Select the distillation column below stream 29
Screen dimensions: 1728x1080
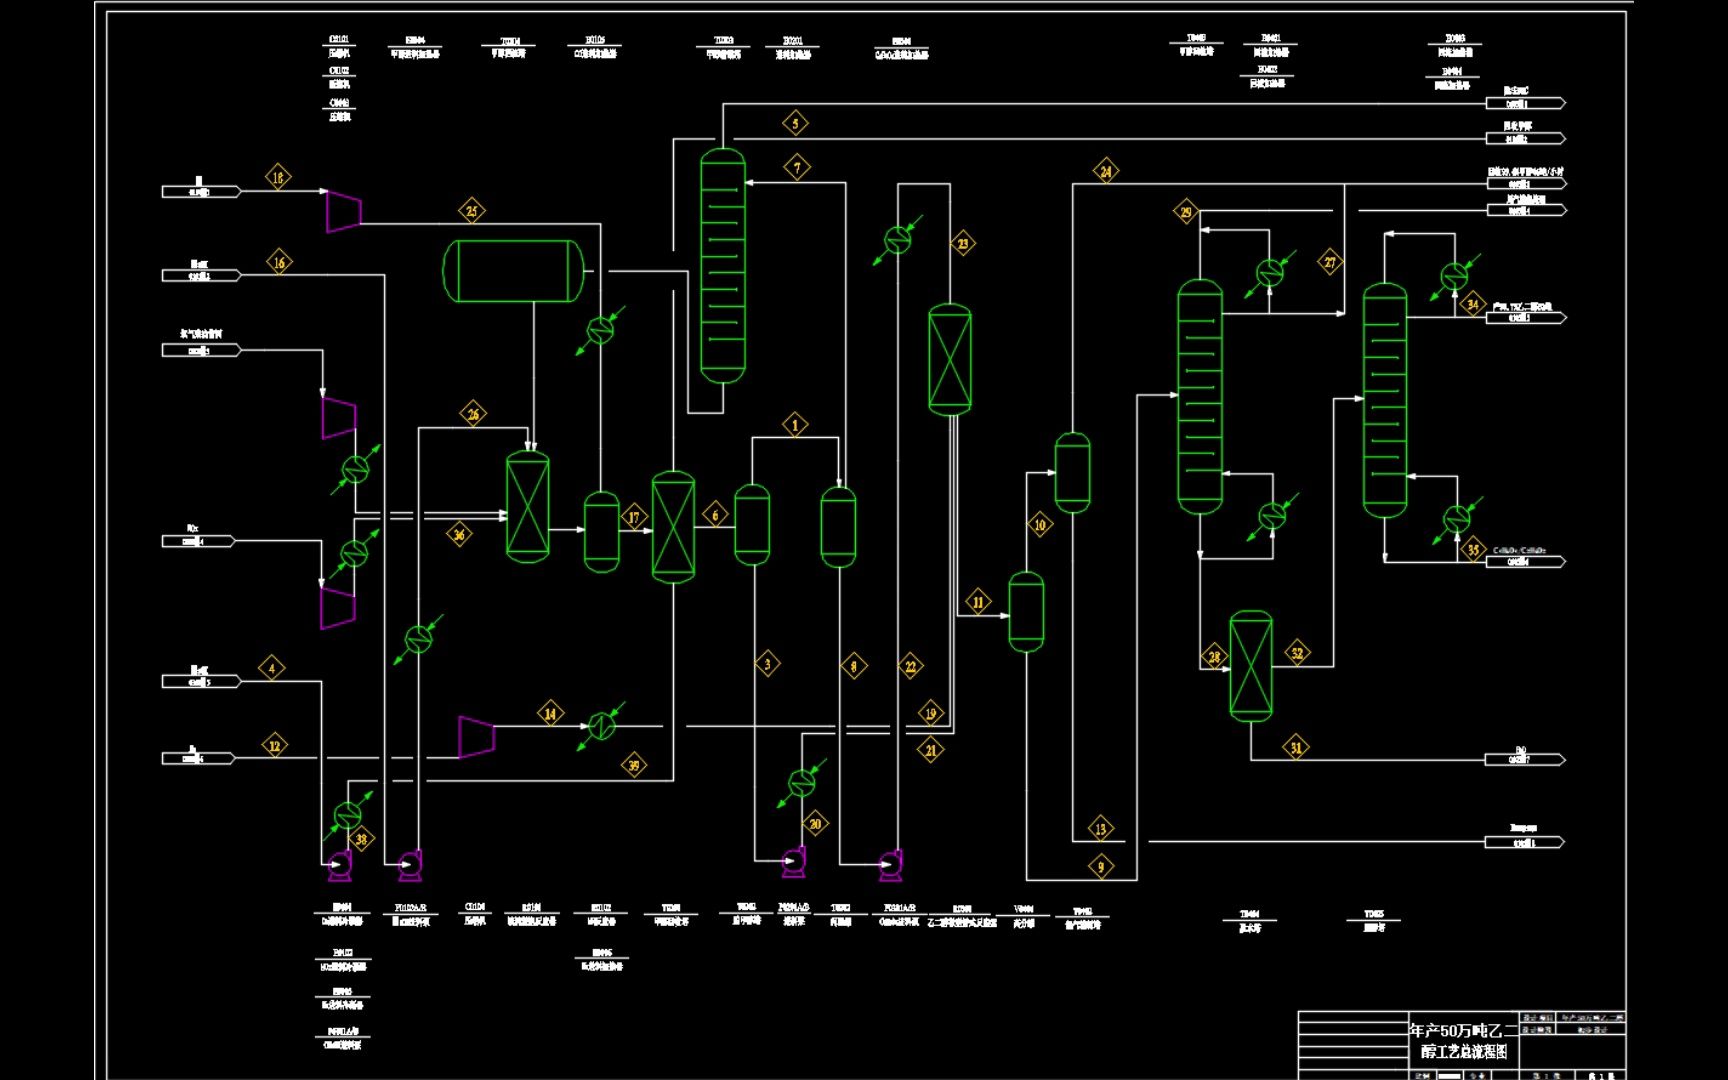[1200, 397]
